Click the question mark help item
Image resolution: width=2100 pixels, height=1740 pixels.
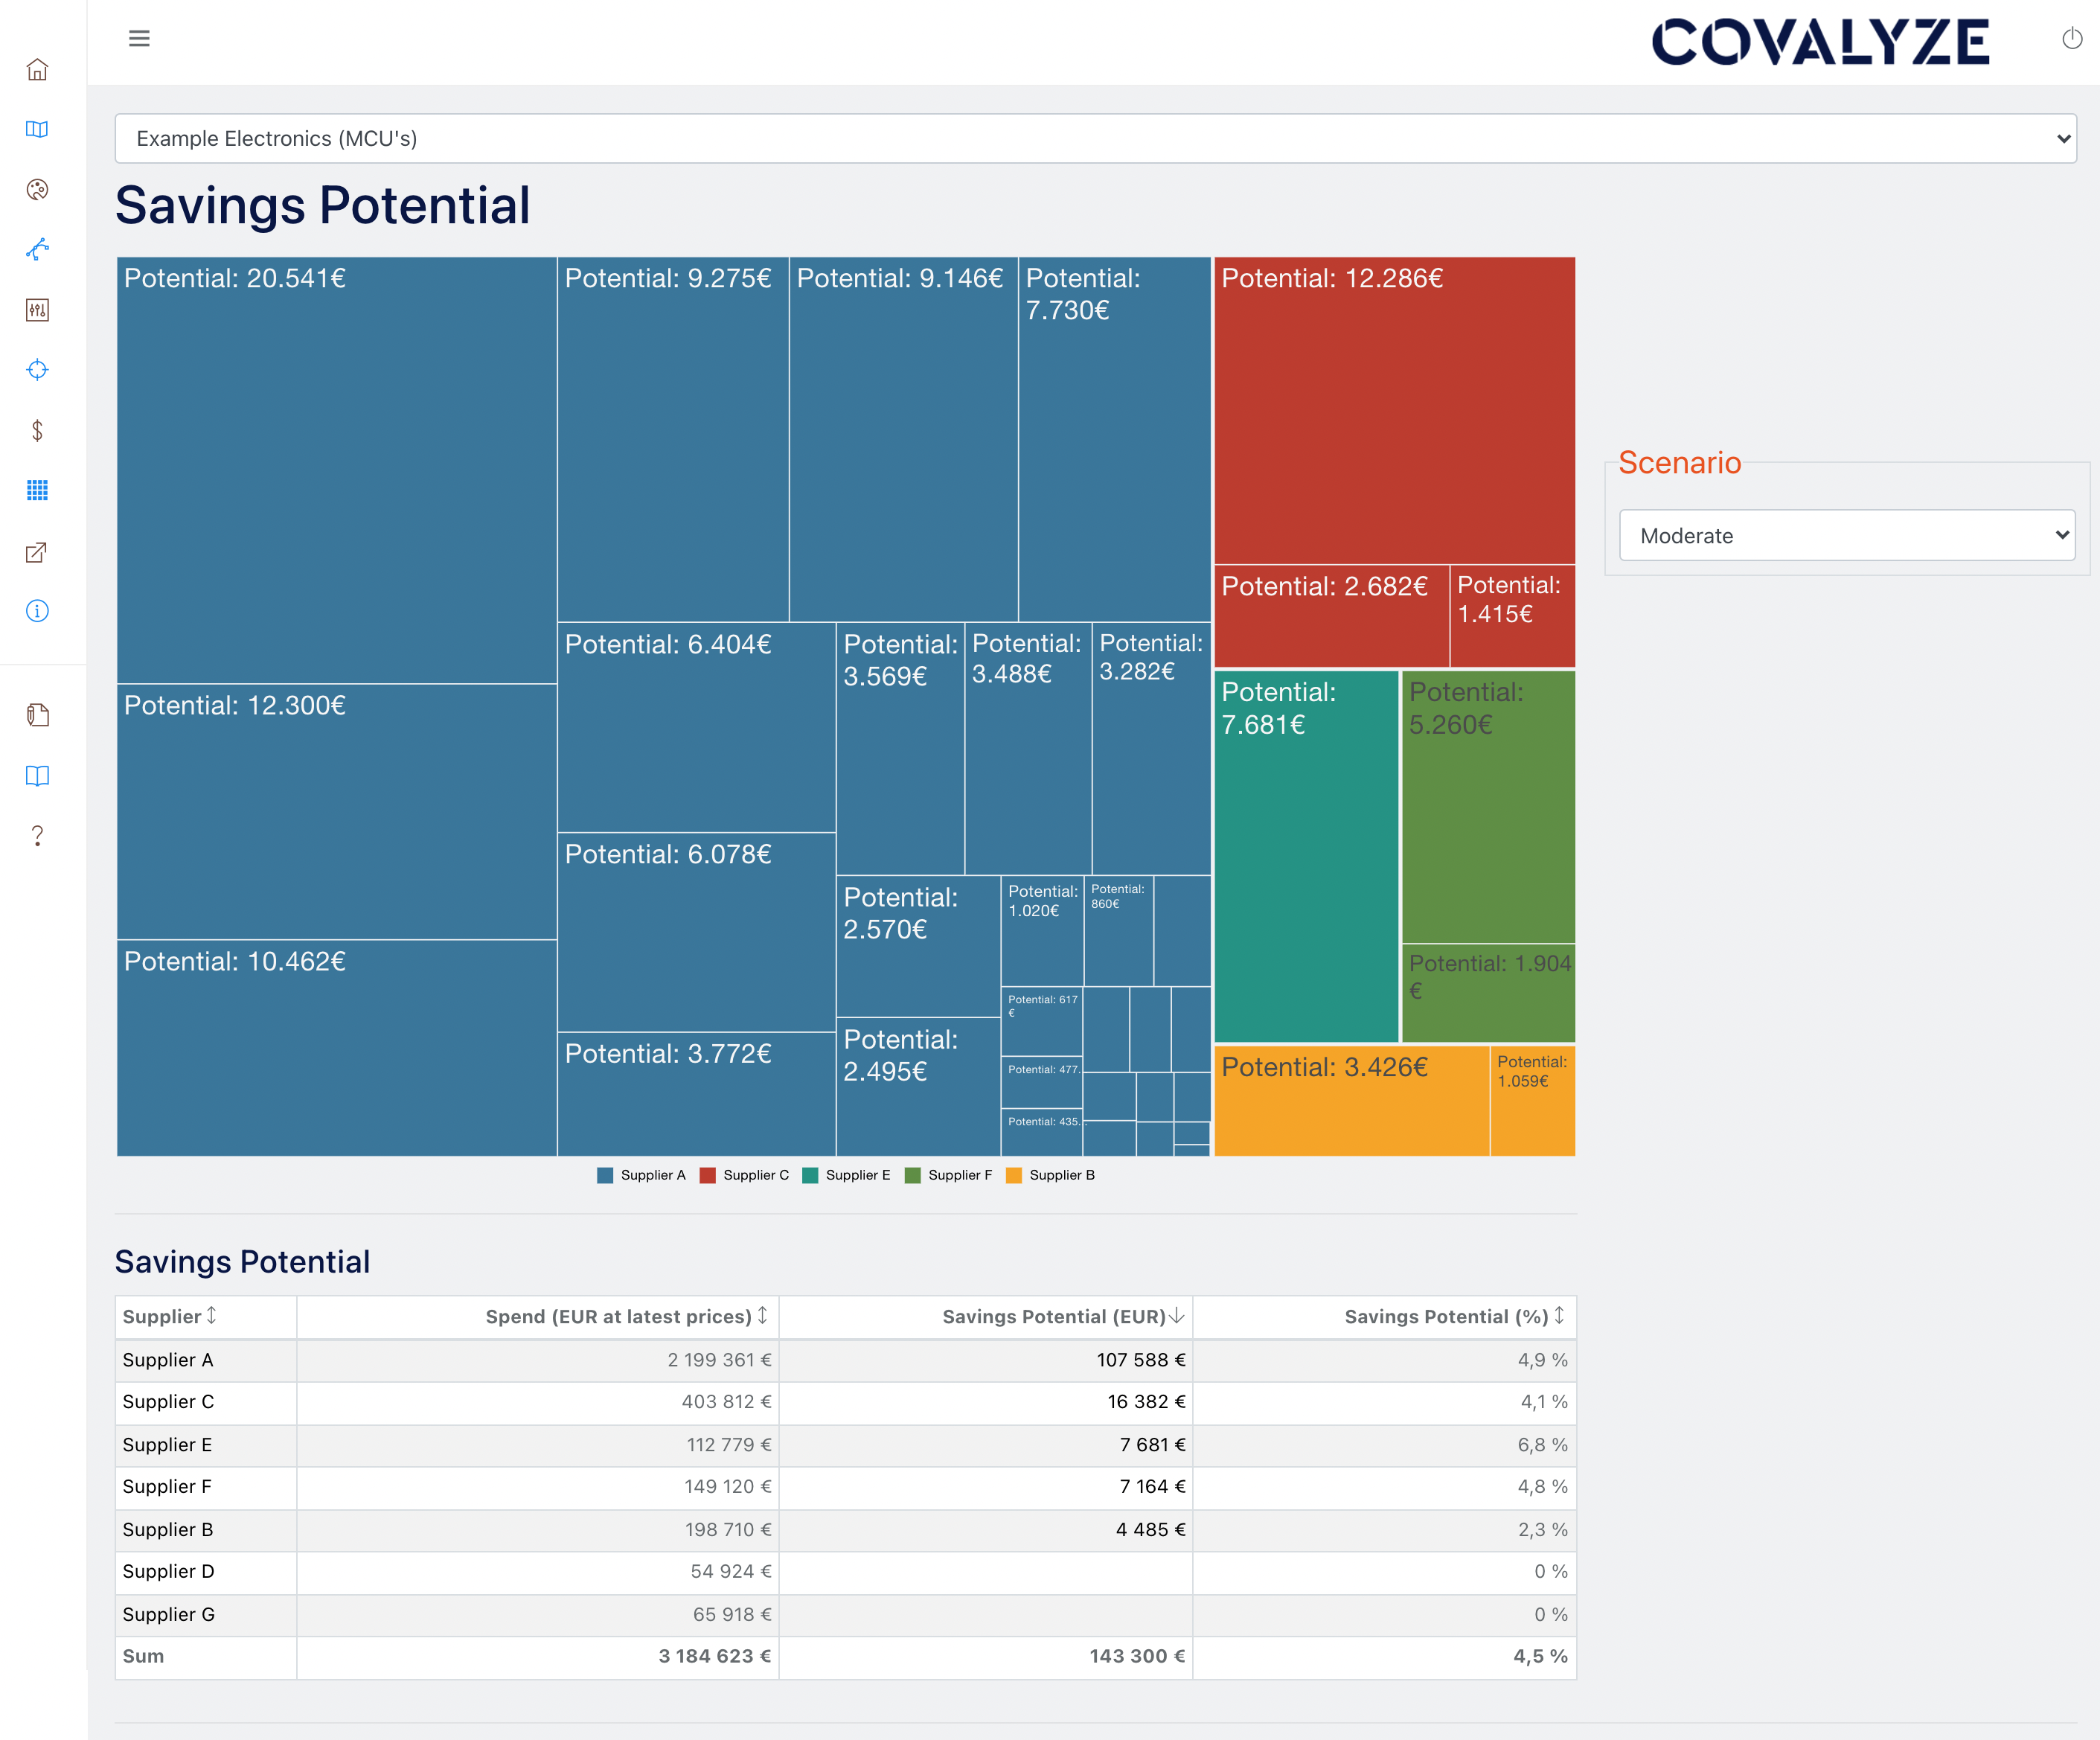[x=37, y=835]
